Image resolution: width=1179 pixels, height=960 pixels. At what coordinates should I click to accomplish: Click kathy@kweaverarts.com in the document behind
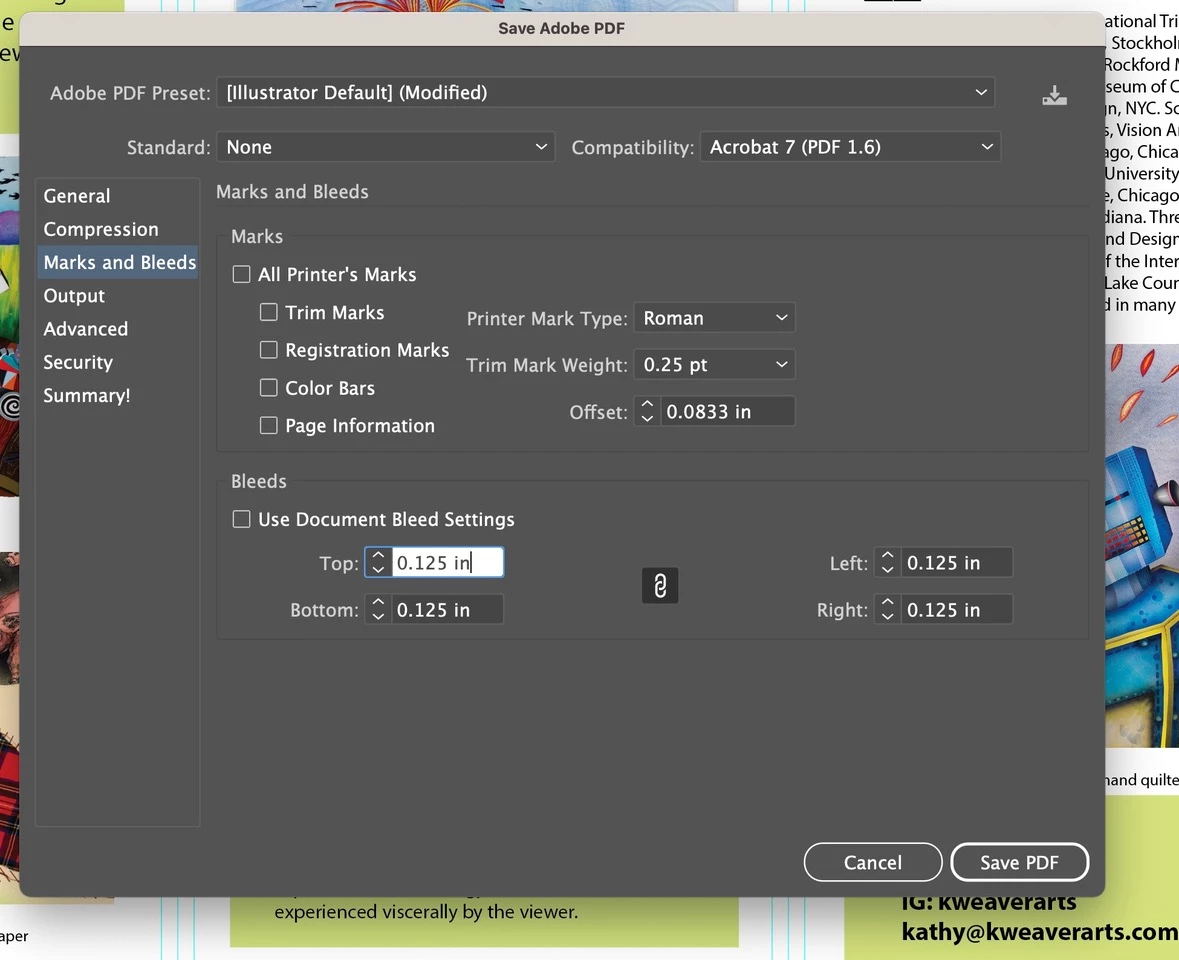coord(1040,932)
